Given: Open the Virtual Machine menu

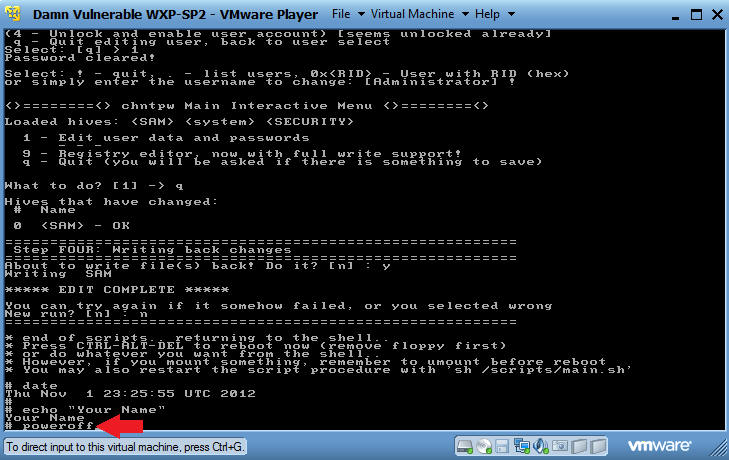Looking at the screenshot, I should pos(412,14).
